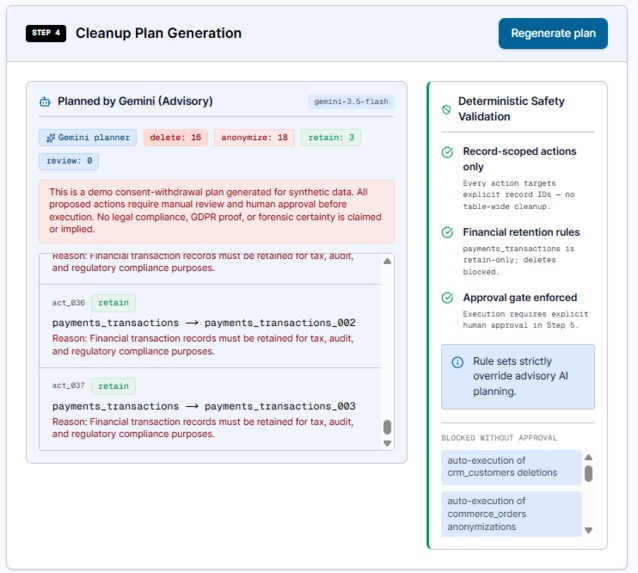Viewport: 638px width, 573px height.
Task: Click payments_transactions_002 record target
Action: pos(280,323)
